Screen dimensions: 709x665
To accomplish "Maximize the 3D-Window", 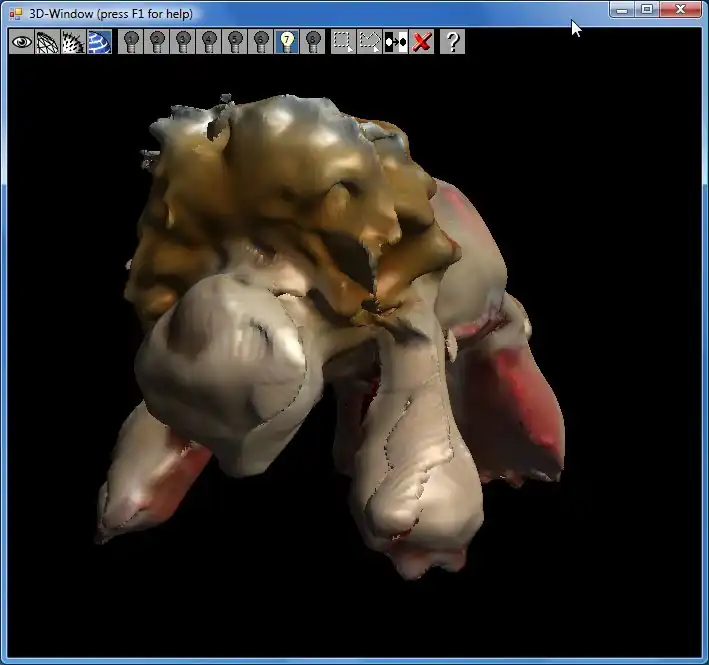I will coord(647,9).
